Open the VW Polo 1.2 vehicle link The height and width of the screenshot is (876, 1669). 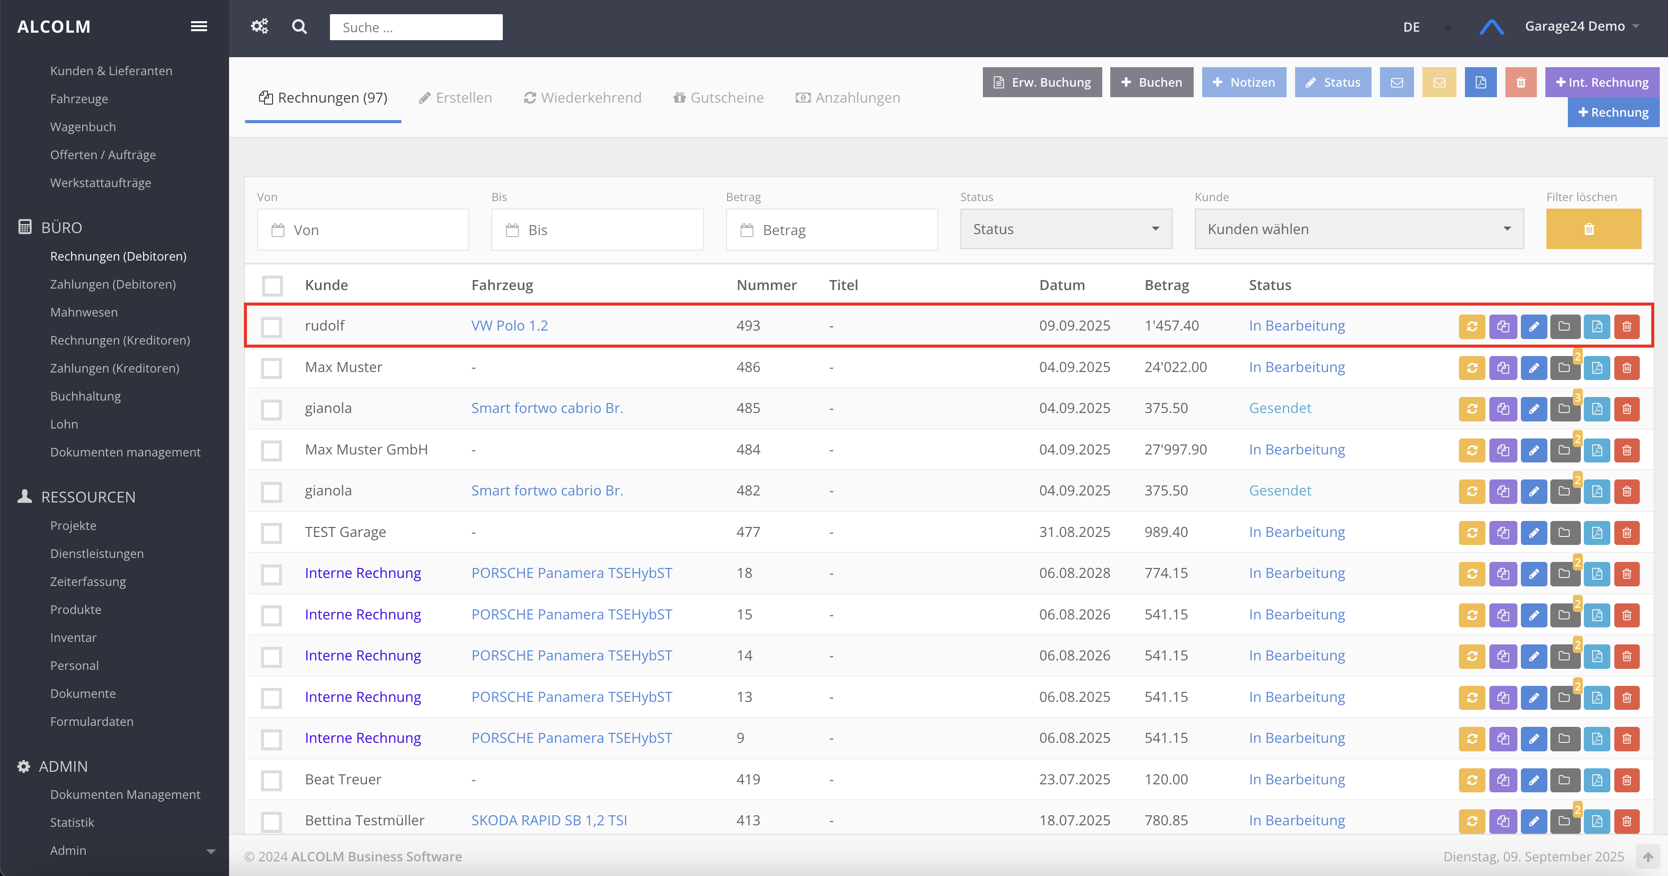[509, 326]
